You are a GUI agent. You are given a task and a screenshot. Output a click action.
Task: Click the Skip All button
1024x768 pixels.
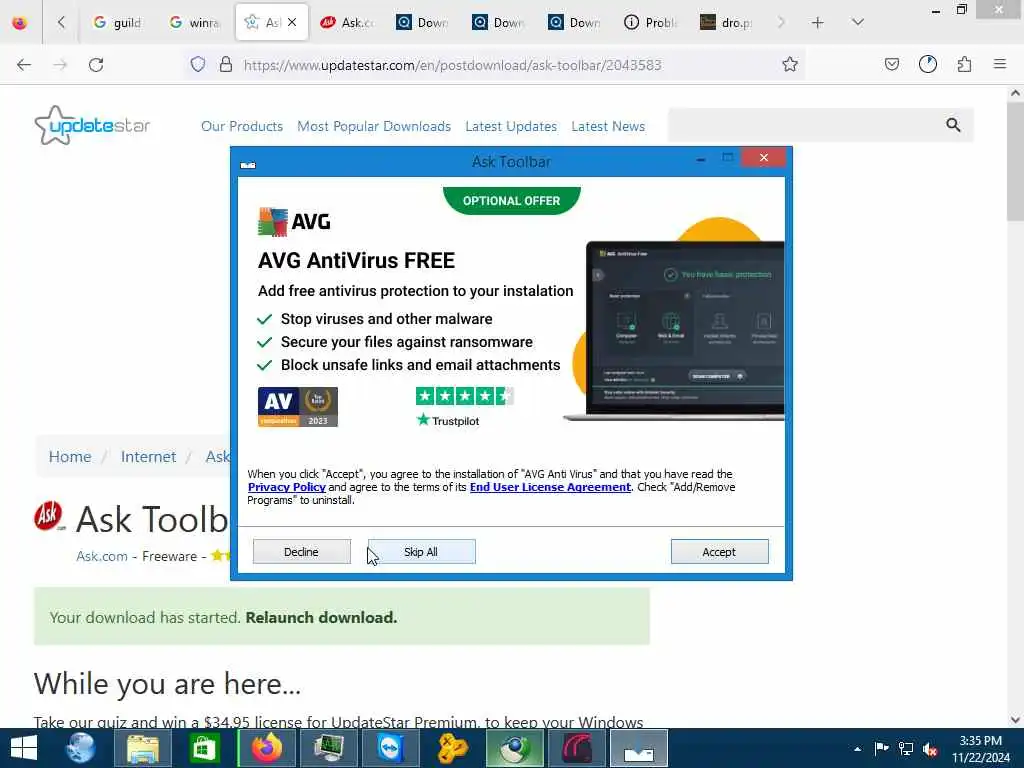[x=421, y=552]
